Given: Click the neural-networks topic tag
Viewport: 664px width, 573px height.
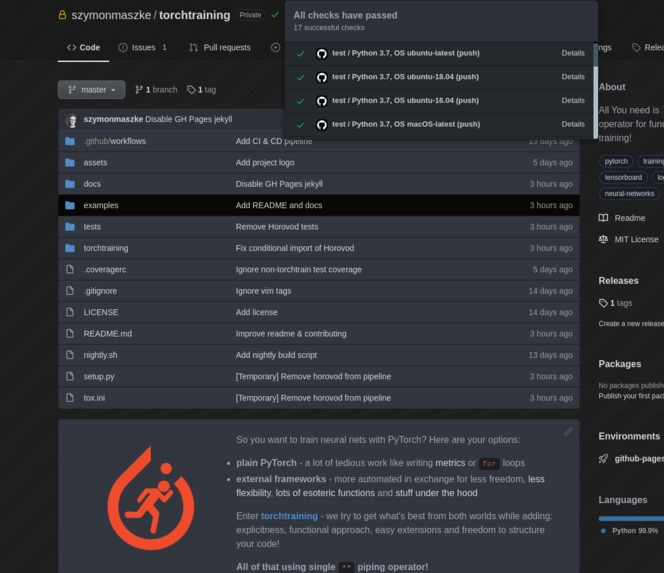Looking at the screenshot, I should pos(629,194).
